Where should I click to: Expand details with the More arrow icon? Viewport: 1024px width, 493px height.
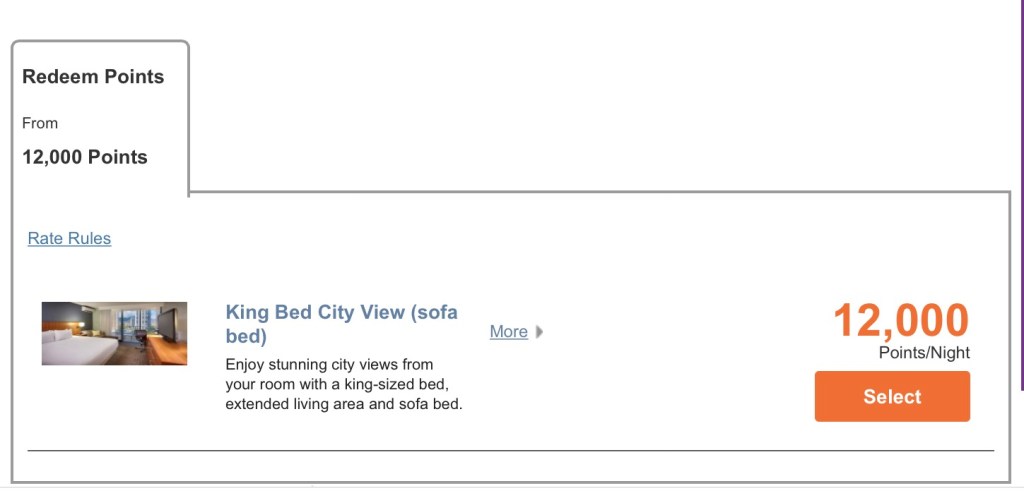[x=540, y=332]
